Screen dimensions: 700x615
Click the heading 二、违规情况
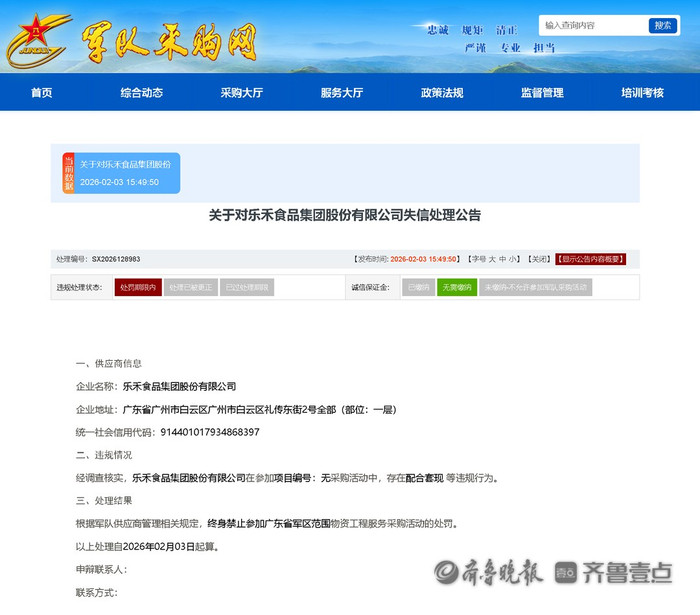[104, 455]
